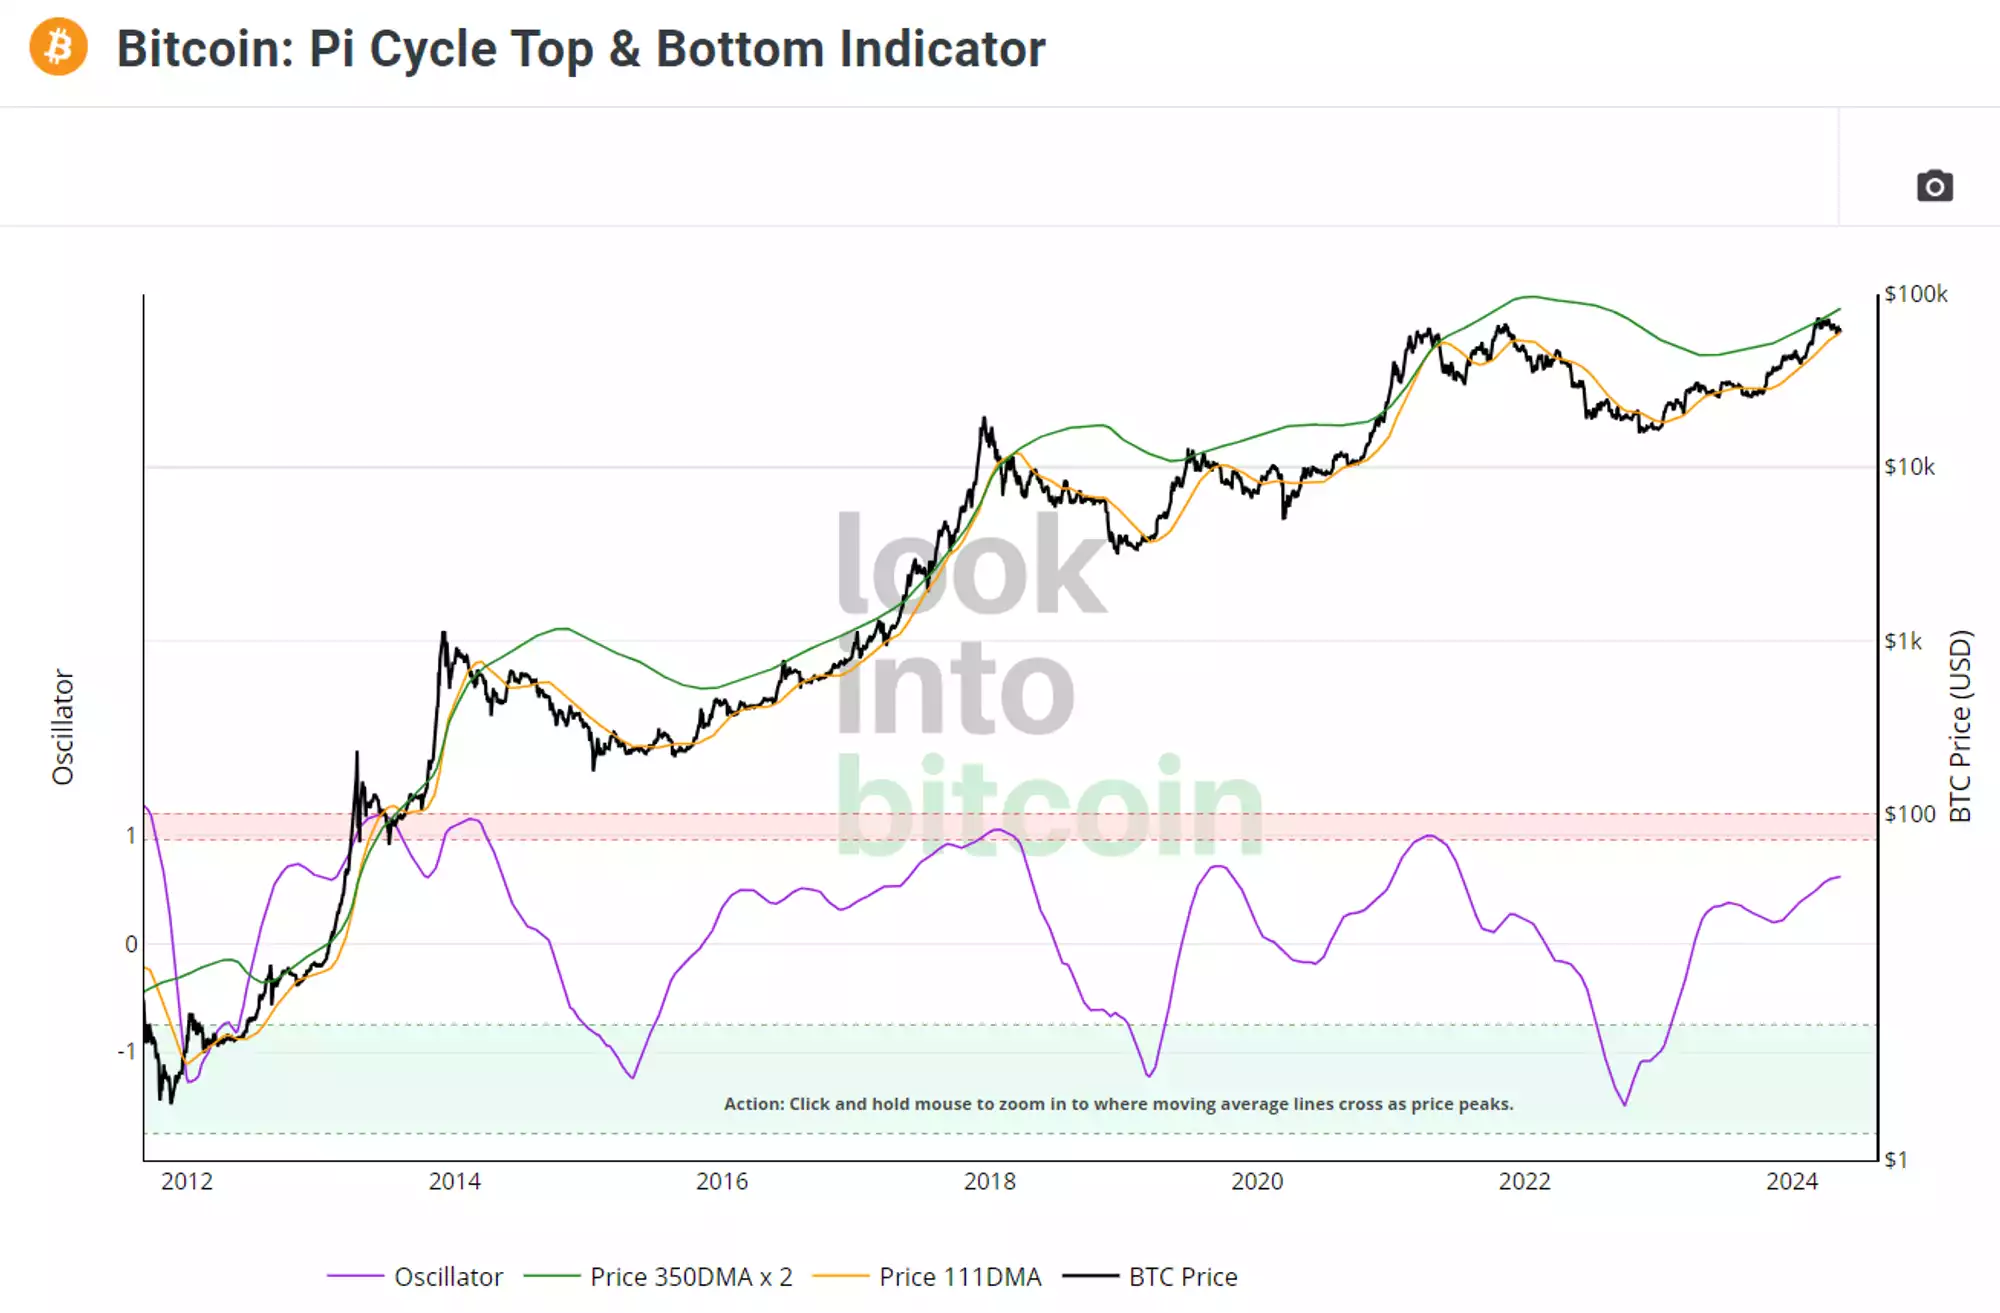Select the 2012 x-axis label
The height and width of the screenshot is (1313, 2000).
[x=187, y=1182]
